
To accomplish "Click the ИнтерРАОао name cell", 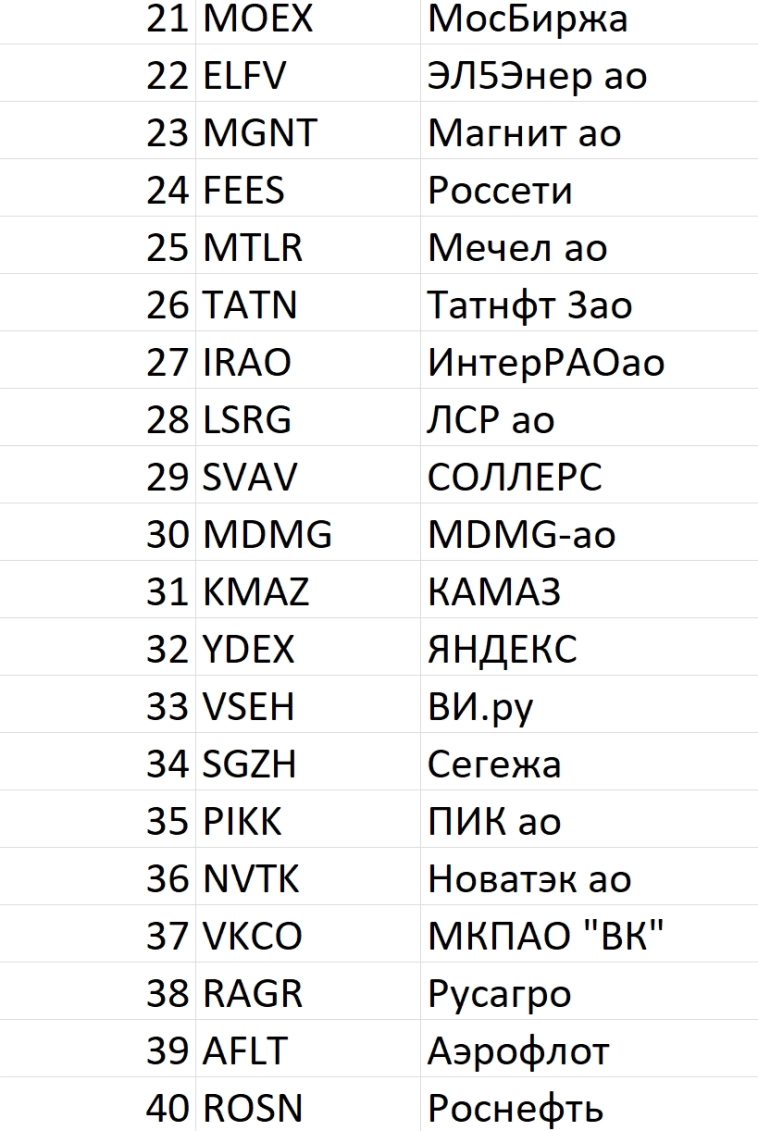I will 546,363.
